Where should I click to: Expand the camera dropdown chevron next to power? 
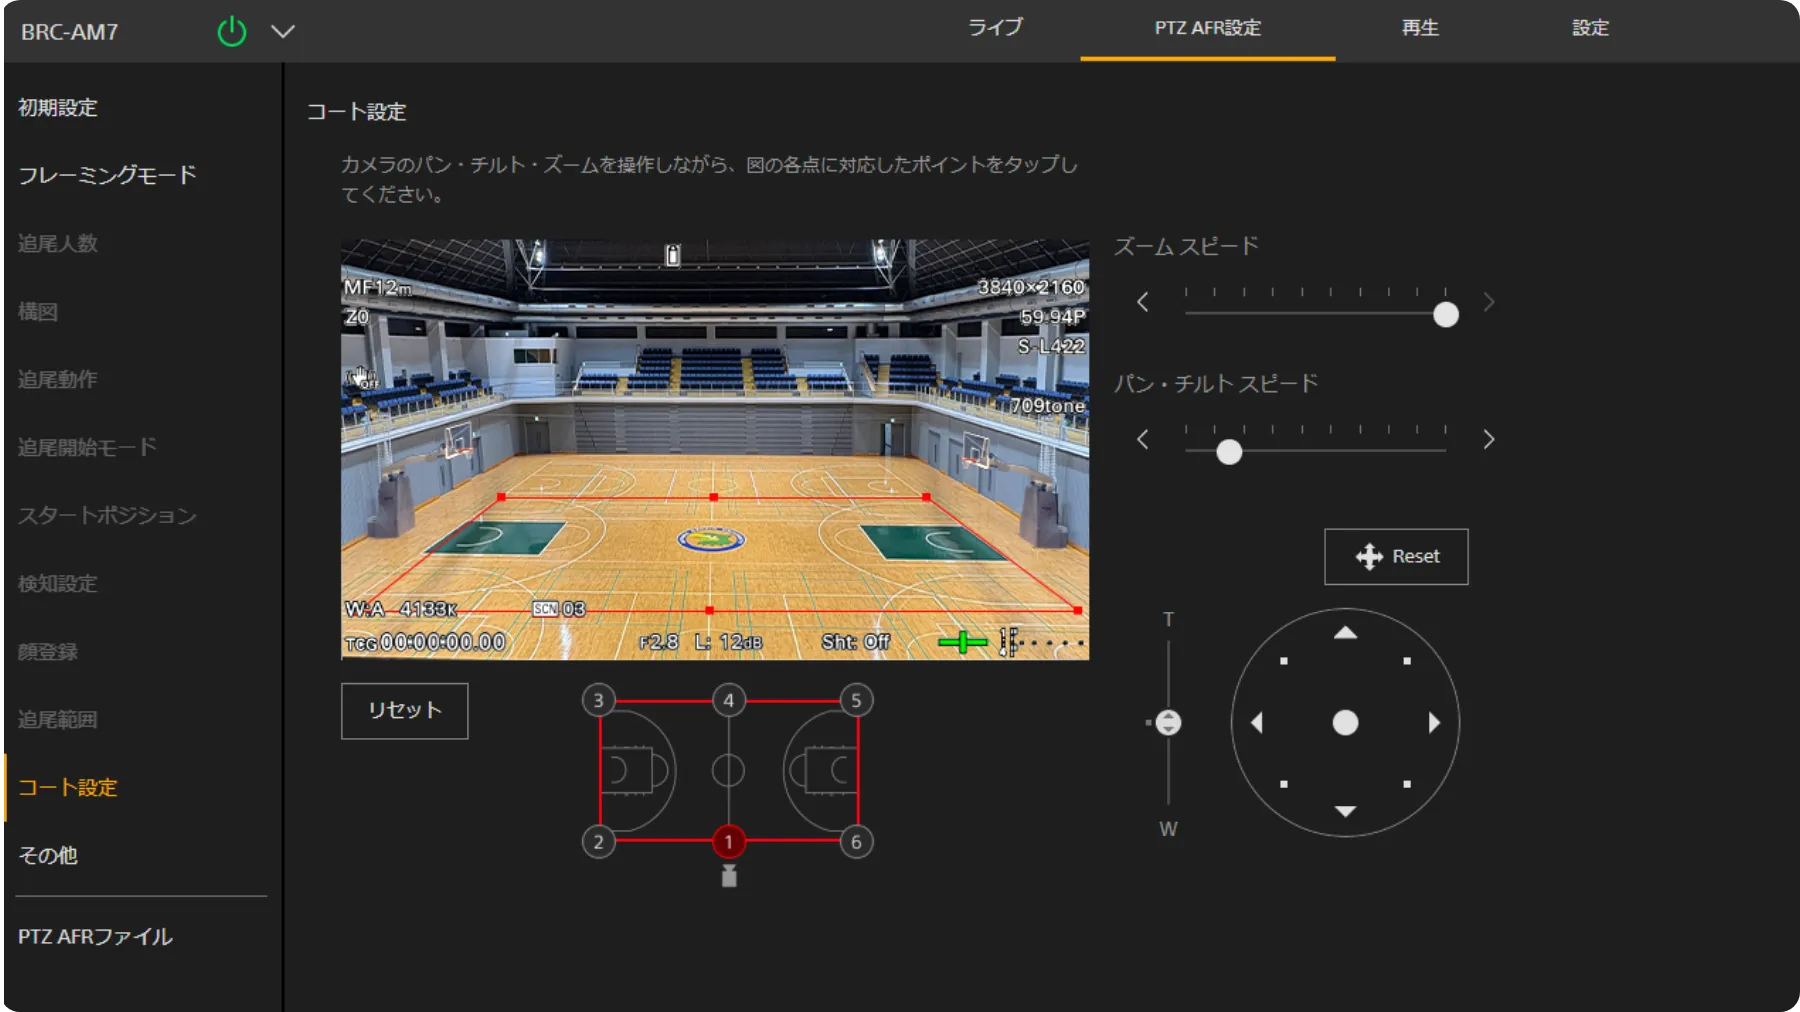283,31
